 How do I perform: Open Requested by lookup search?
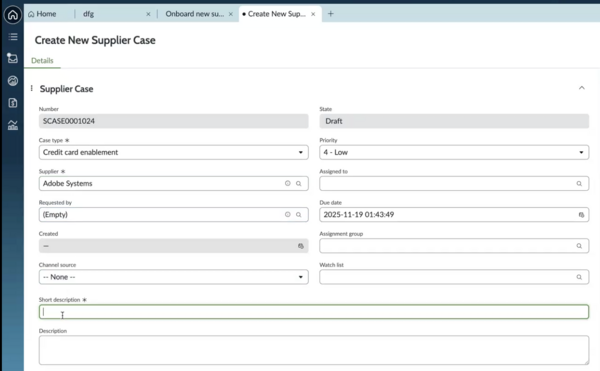click(298, 215)
